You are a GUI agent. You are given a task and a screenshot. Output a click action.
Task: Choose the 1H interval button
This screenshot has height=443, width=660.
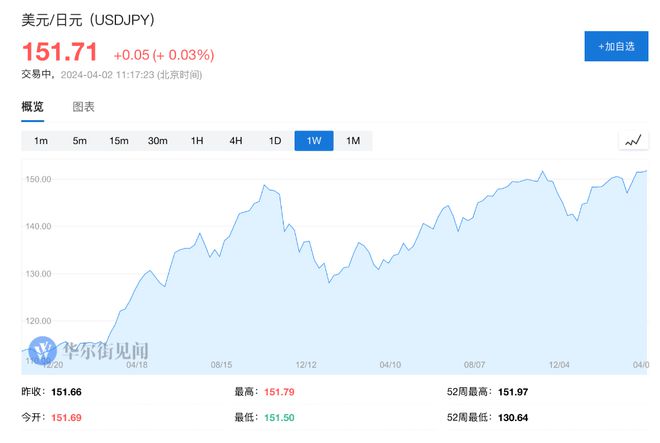point(197,141)
